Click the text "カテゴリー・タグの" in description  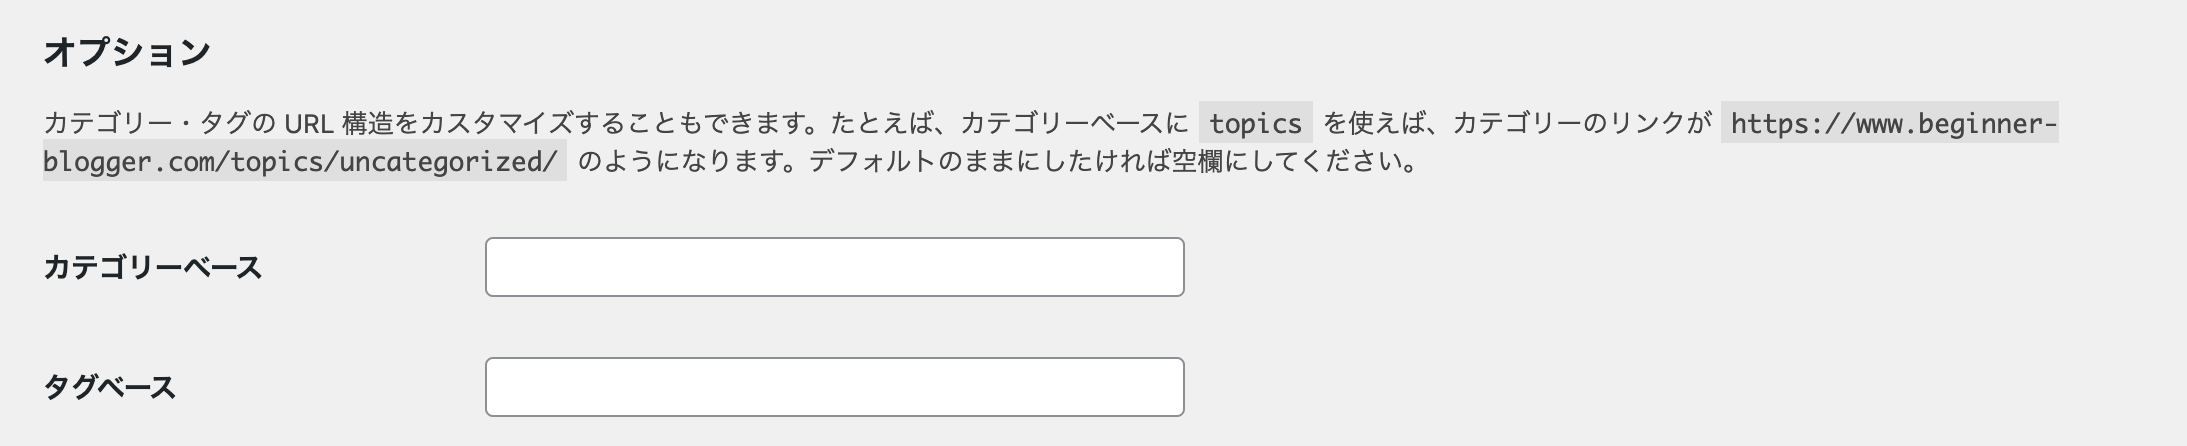pos(159,124)
